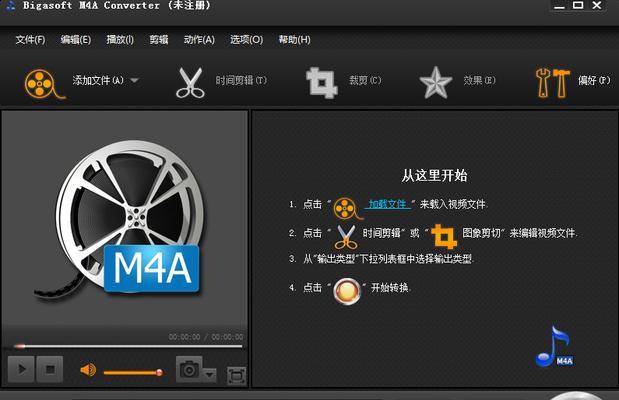This screenshot has height=400, width=619.
Task: Click the 裁剪(C) toolbar label
Action: coord(365,80)
